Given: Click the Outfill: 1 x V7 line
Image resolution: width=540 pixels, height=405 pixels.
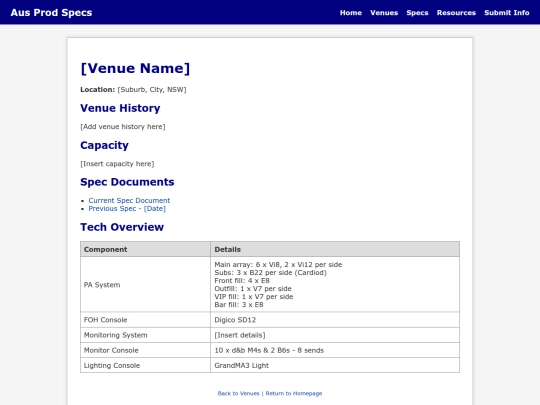Looking at the screenshot, I should [253, 289].
